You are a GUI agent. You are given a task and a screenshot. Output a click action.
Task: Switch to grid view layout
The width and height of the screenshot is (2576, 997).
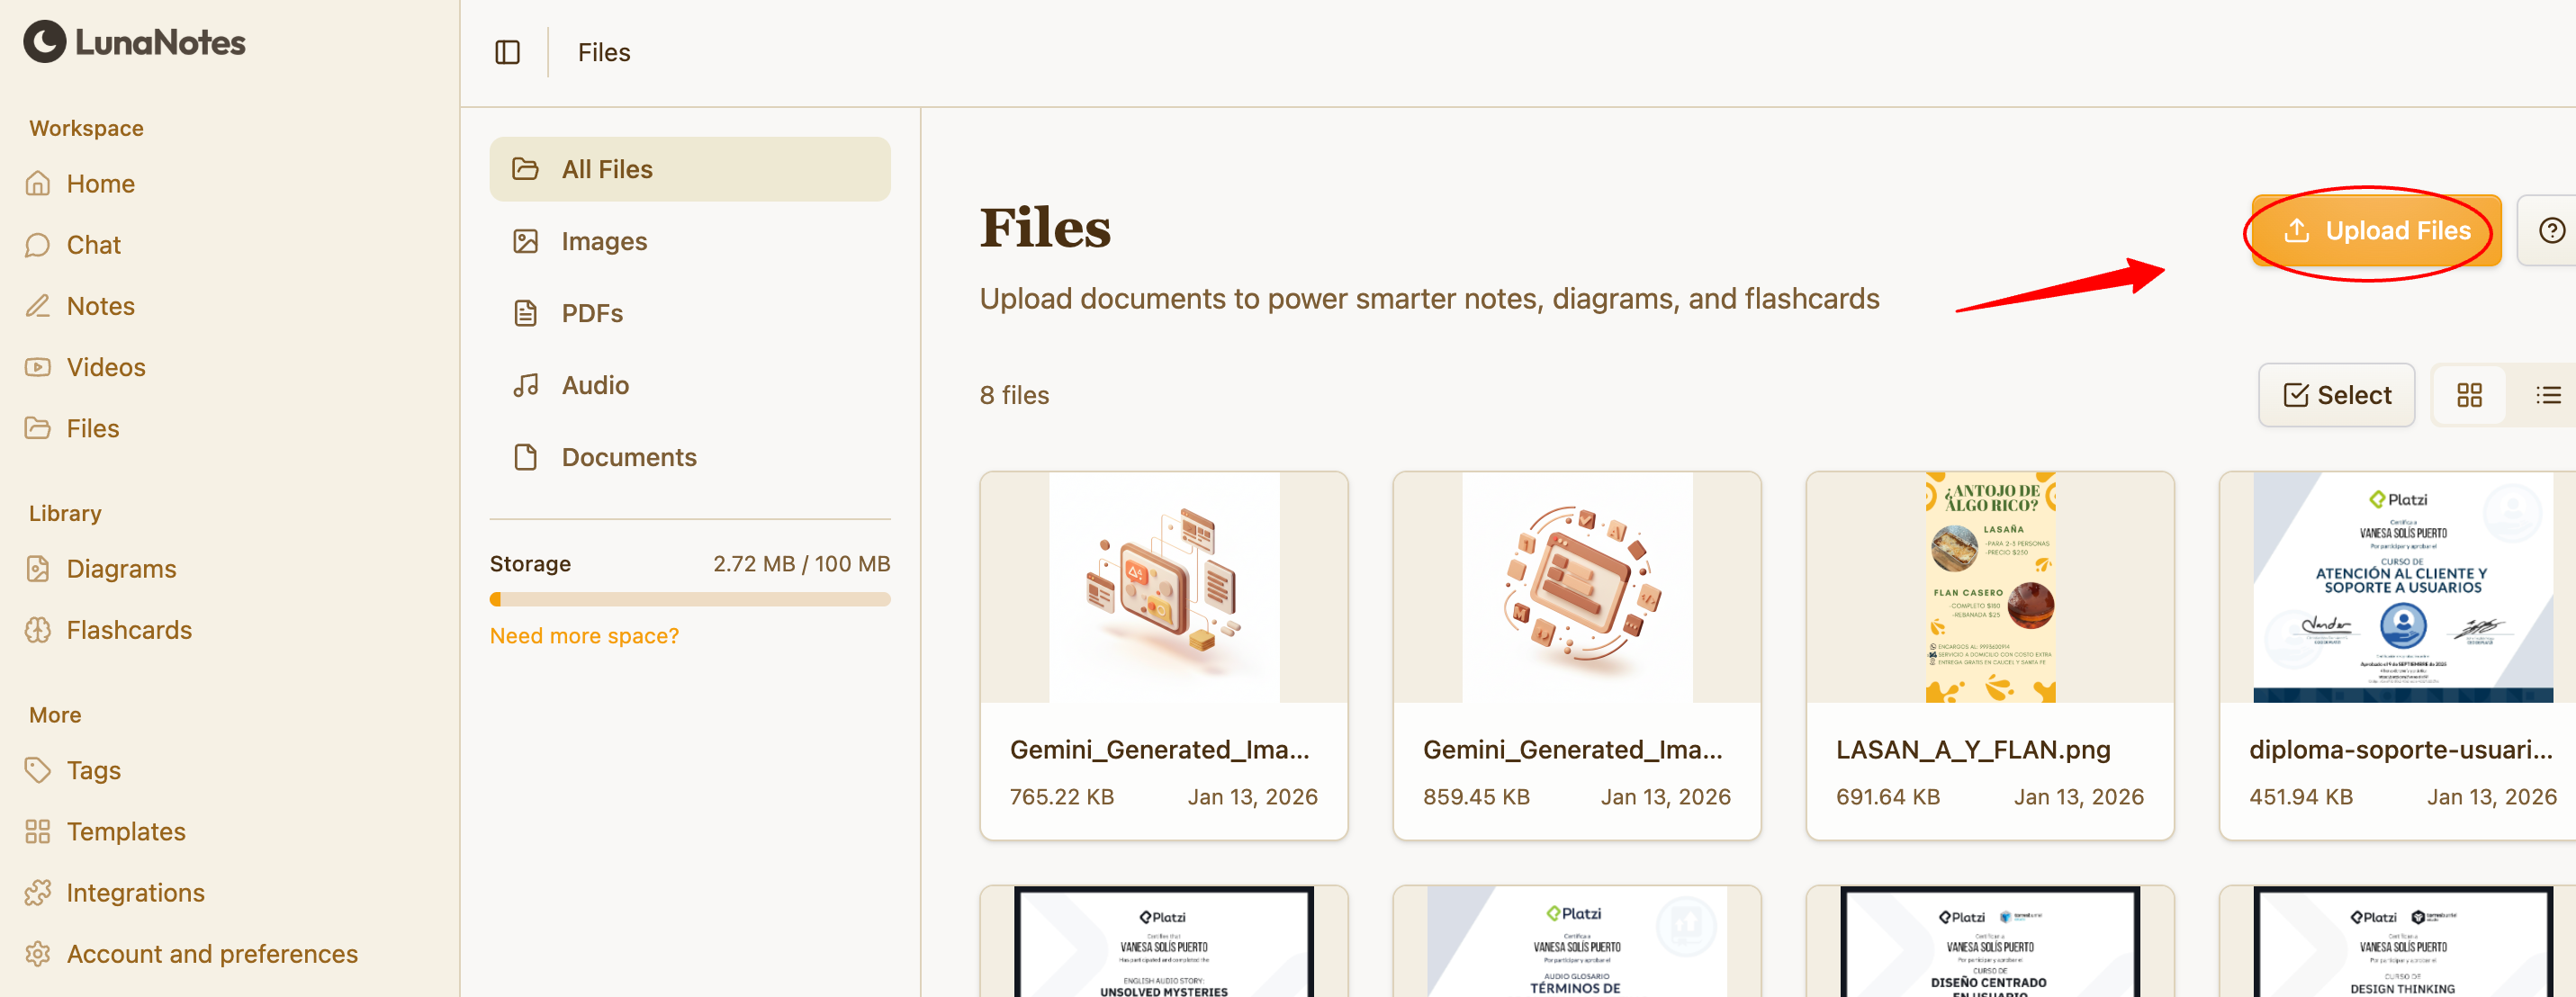click(x=2469, y=395)
